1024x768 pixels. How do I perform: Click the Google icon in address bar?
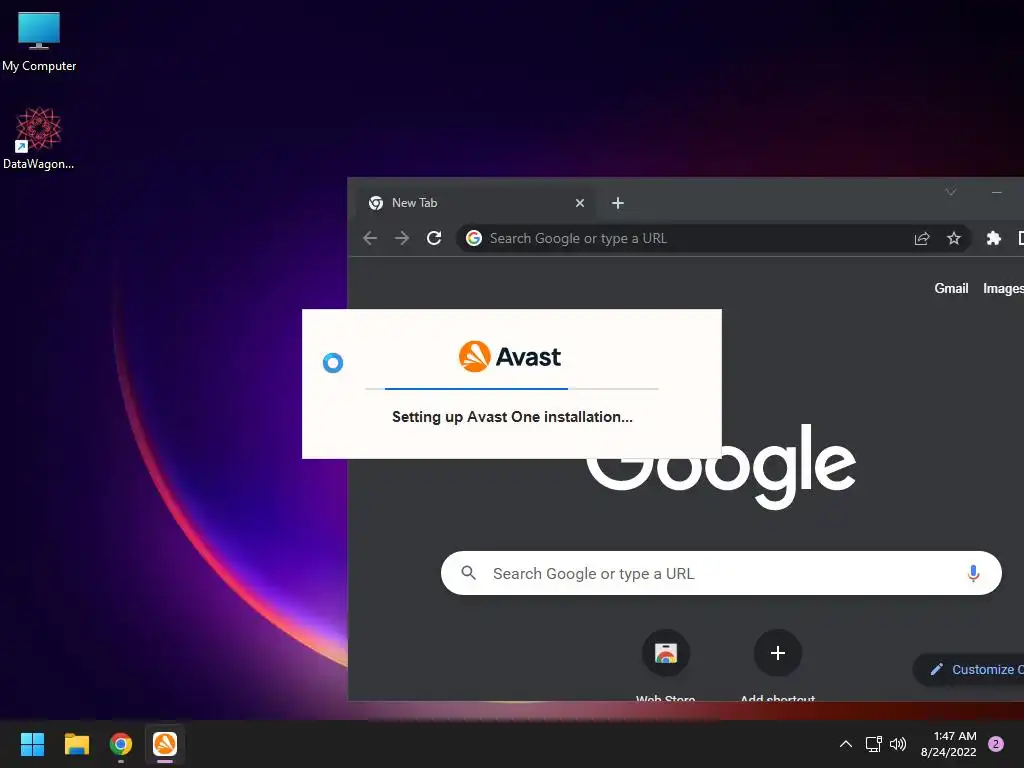point(474,238)
